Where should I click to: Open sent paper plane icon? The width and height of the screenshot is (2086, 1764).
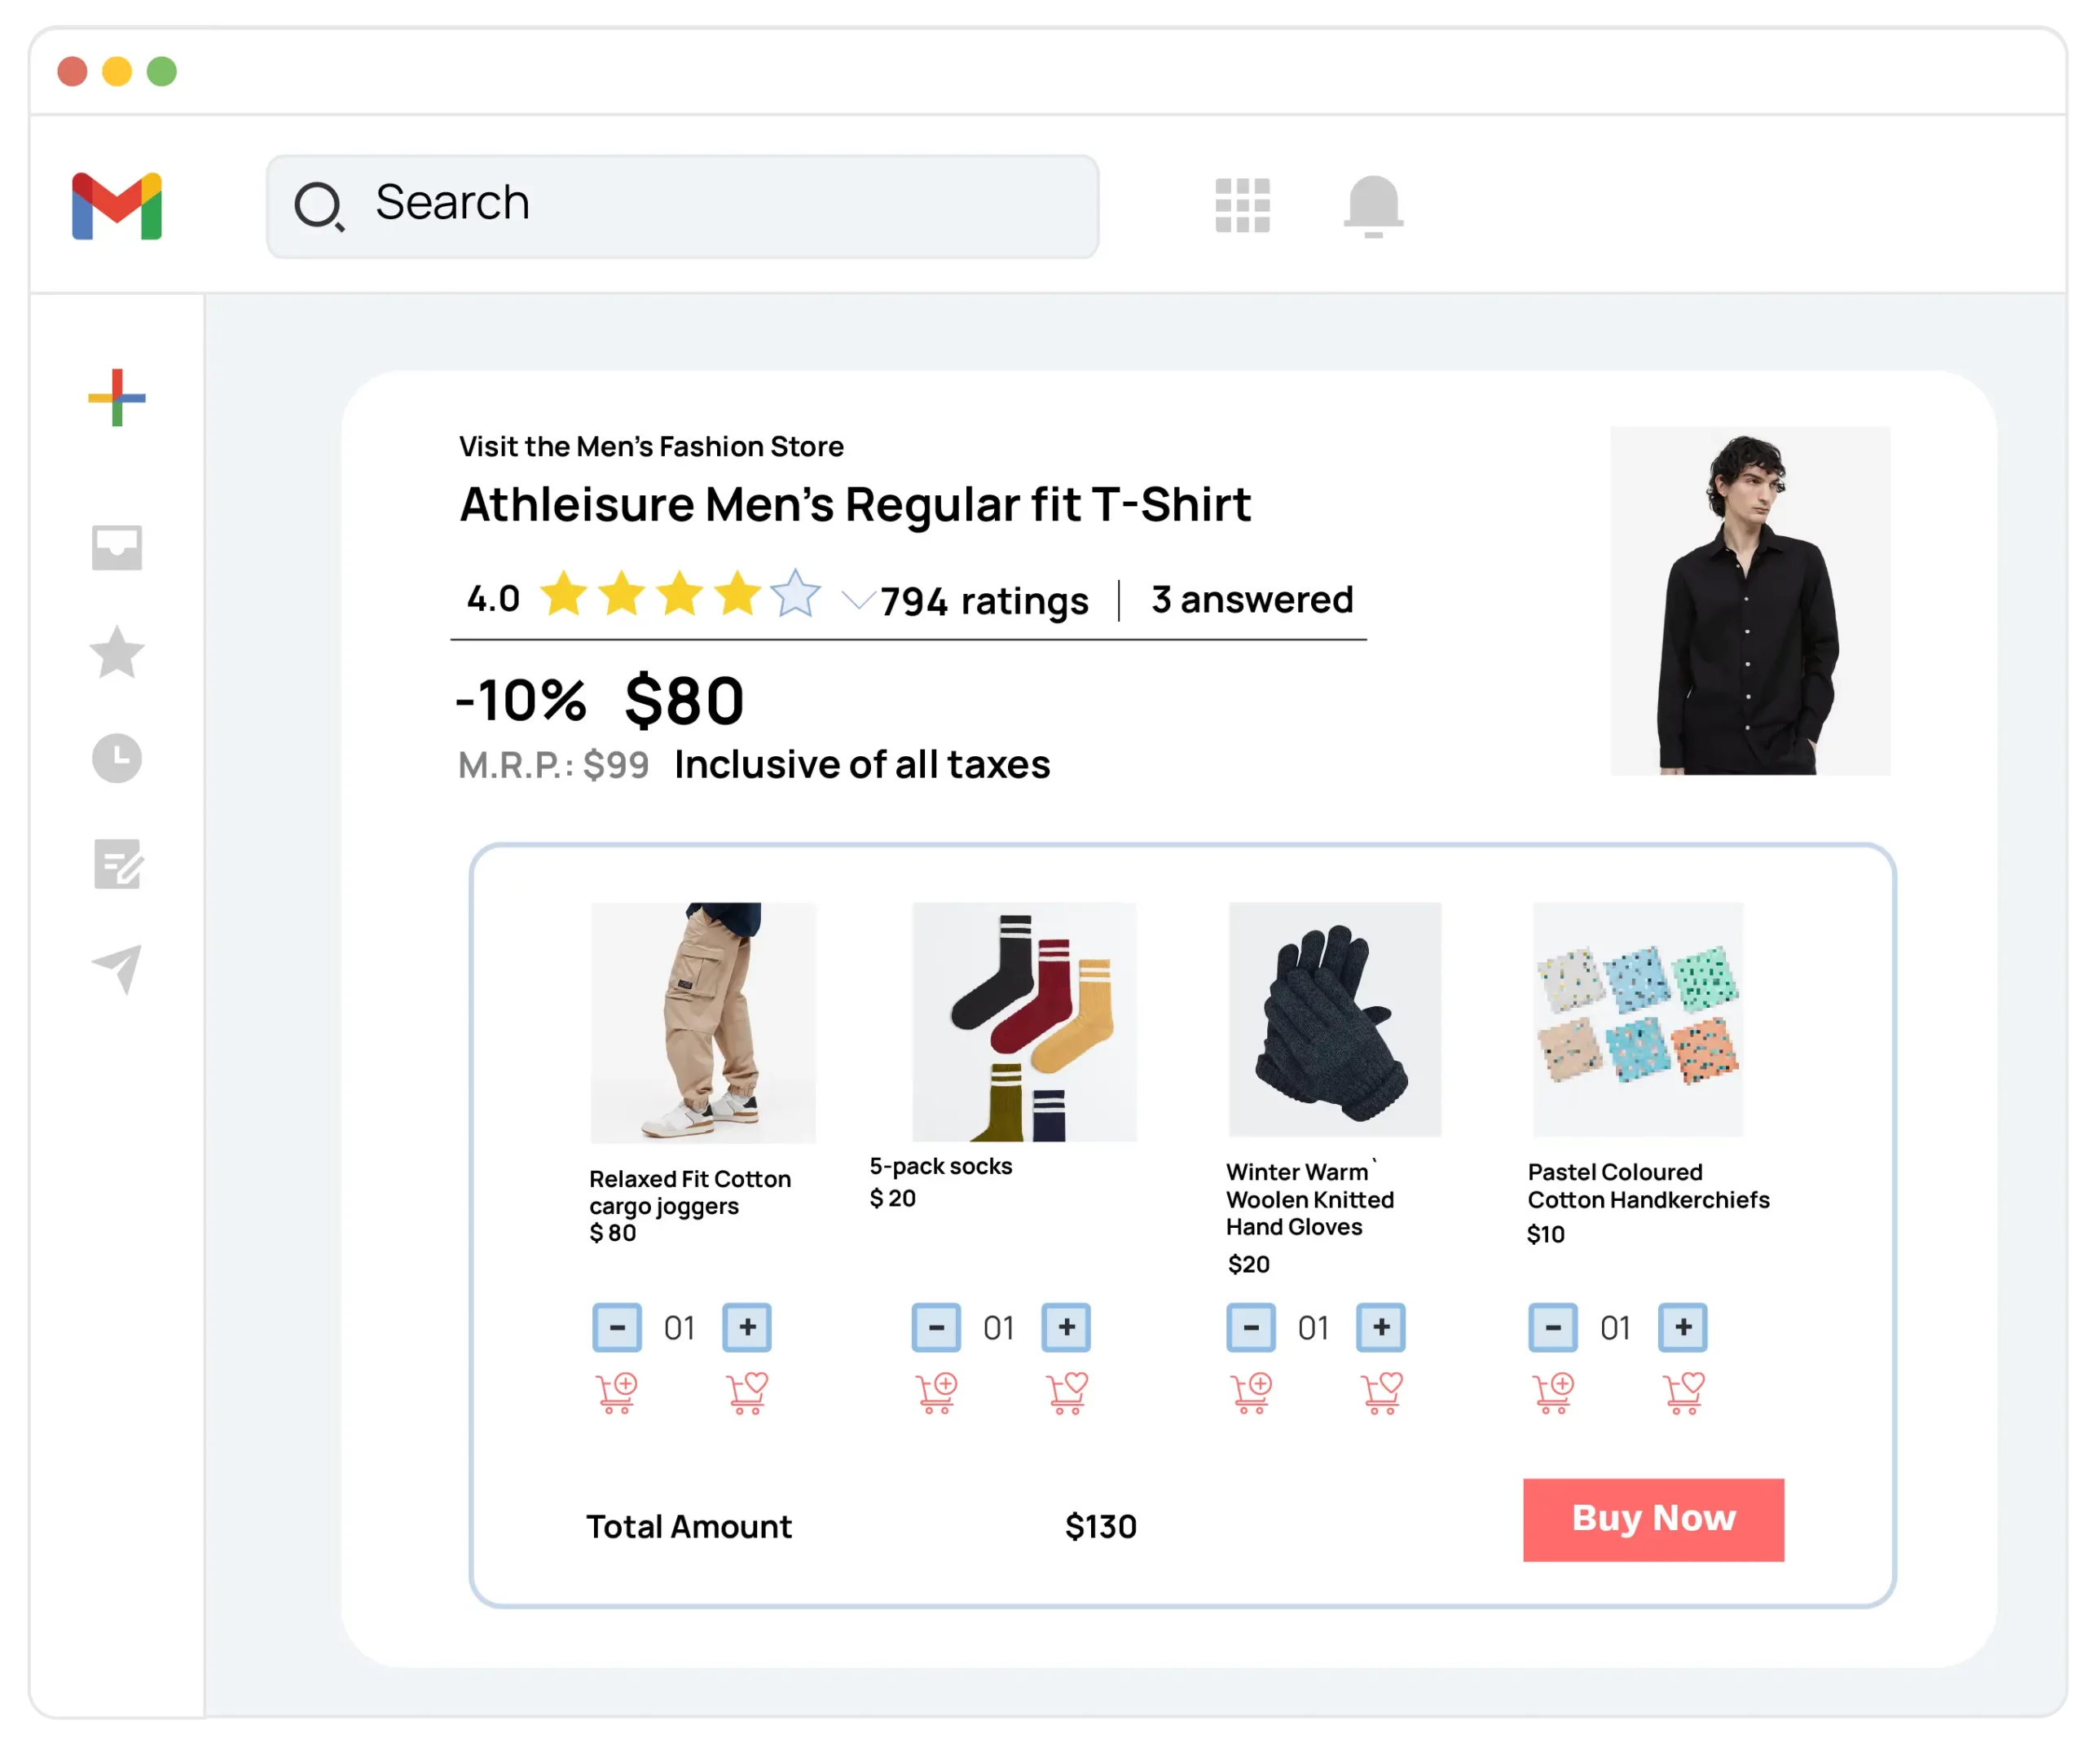(x=117, y=968)
